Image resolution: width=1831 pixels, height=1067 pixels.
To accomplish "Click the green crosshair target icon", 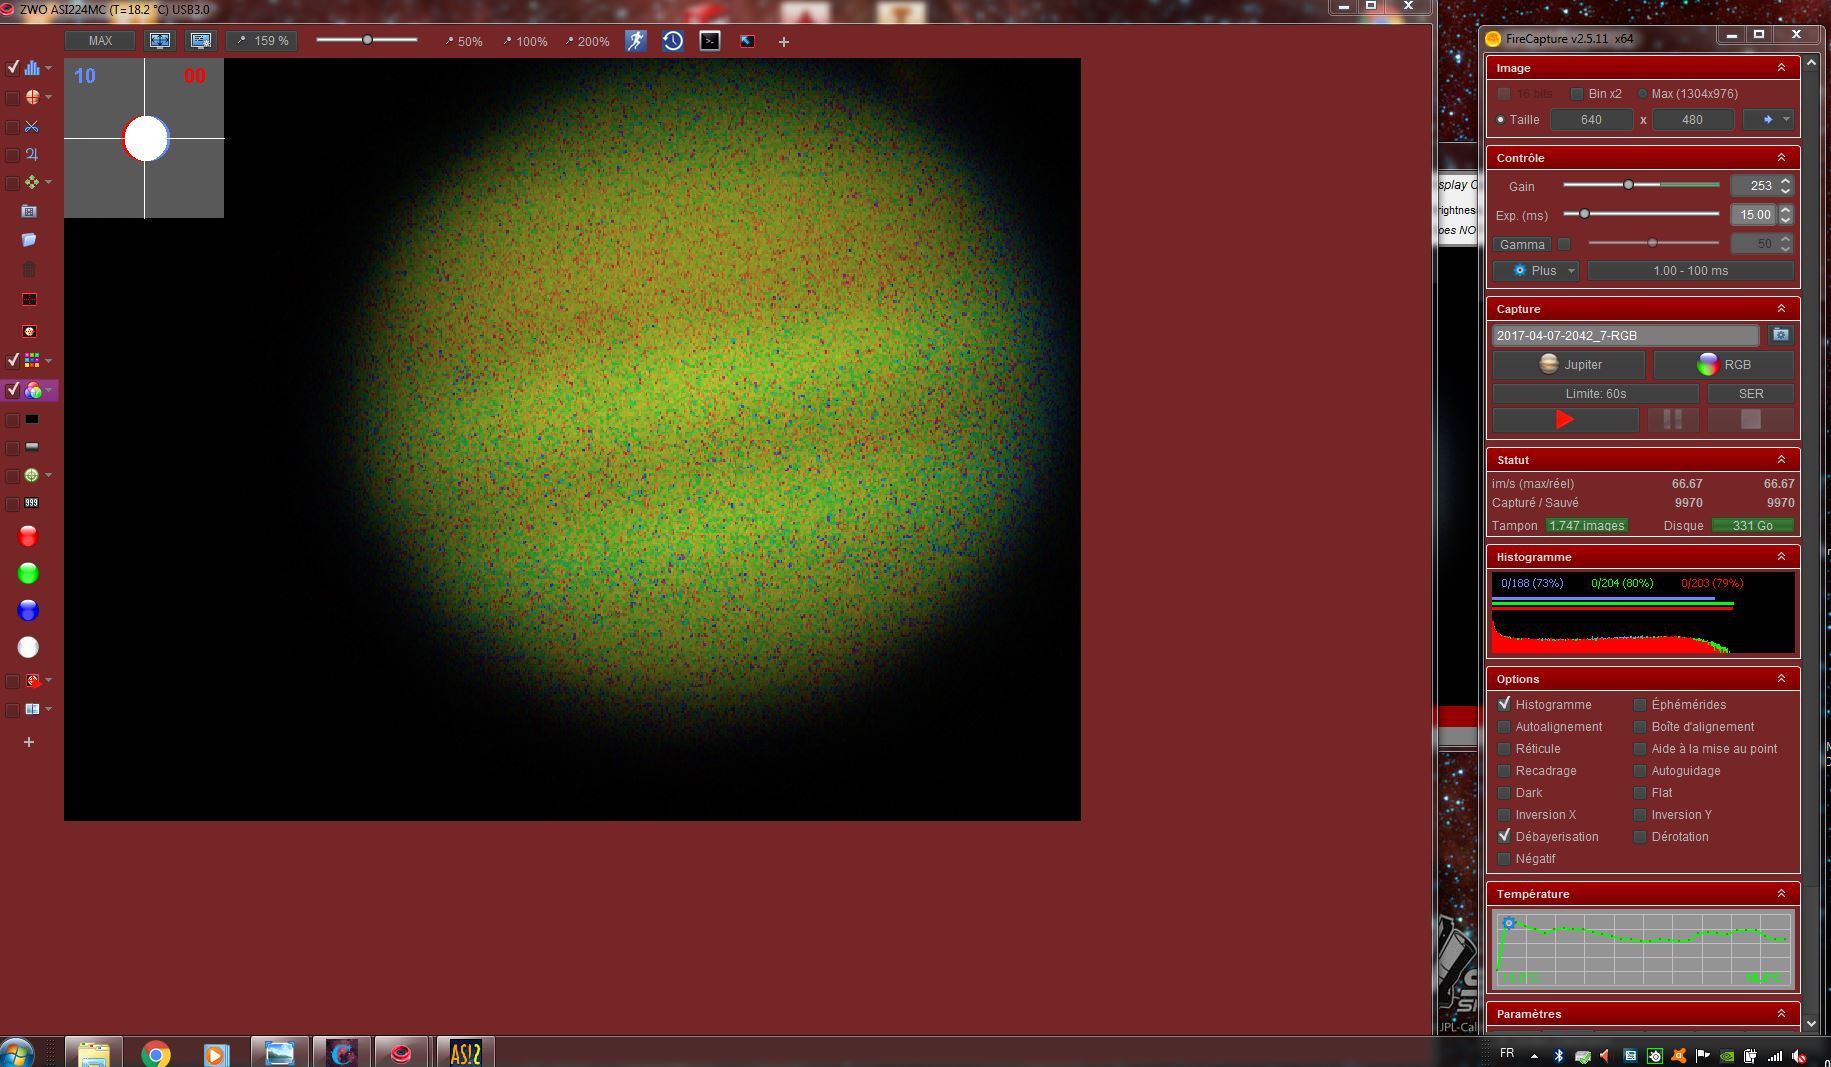I will (32, 476).
